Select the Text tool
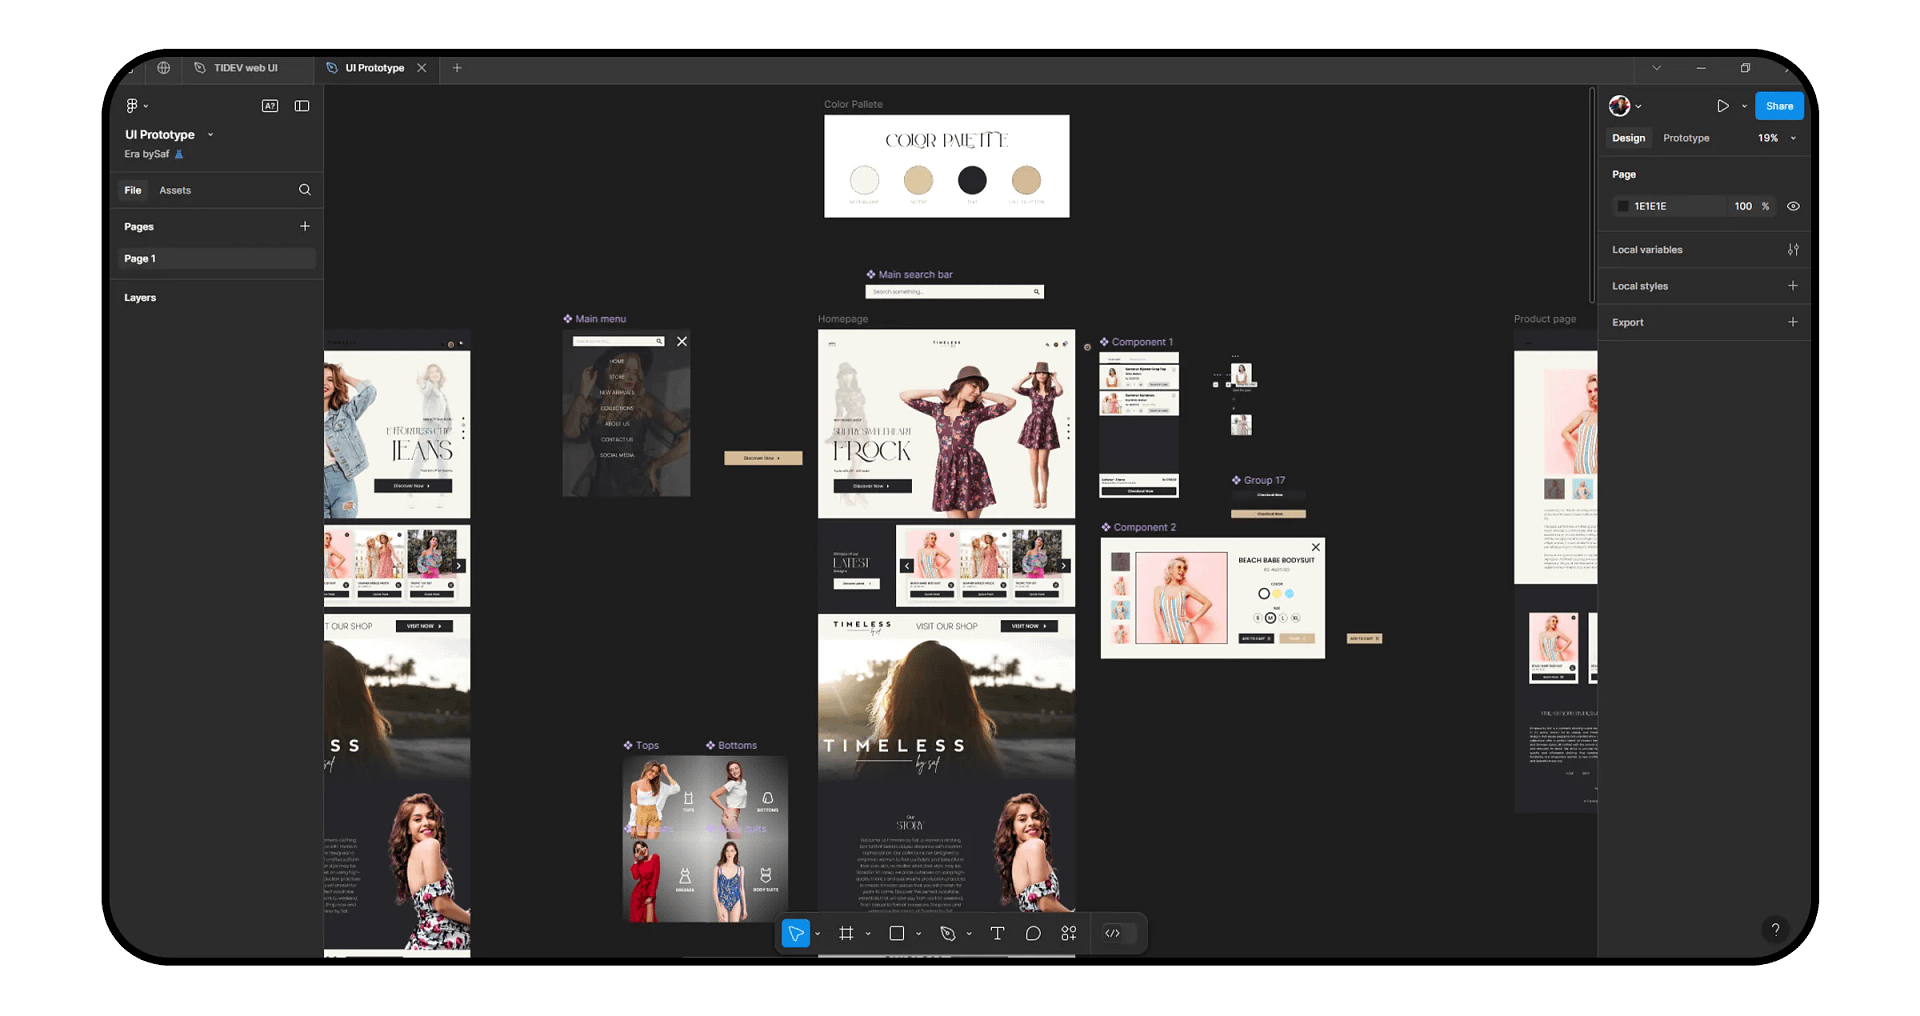 click(x=997, y=933)
